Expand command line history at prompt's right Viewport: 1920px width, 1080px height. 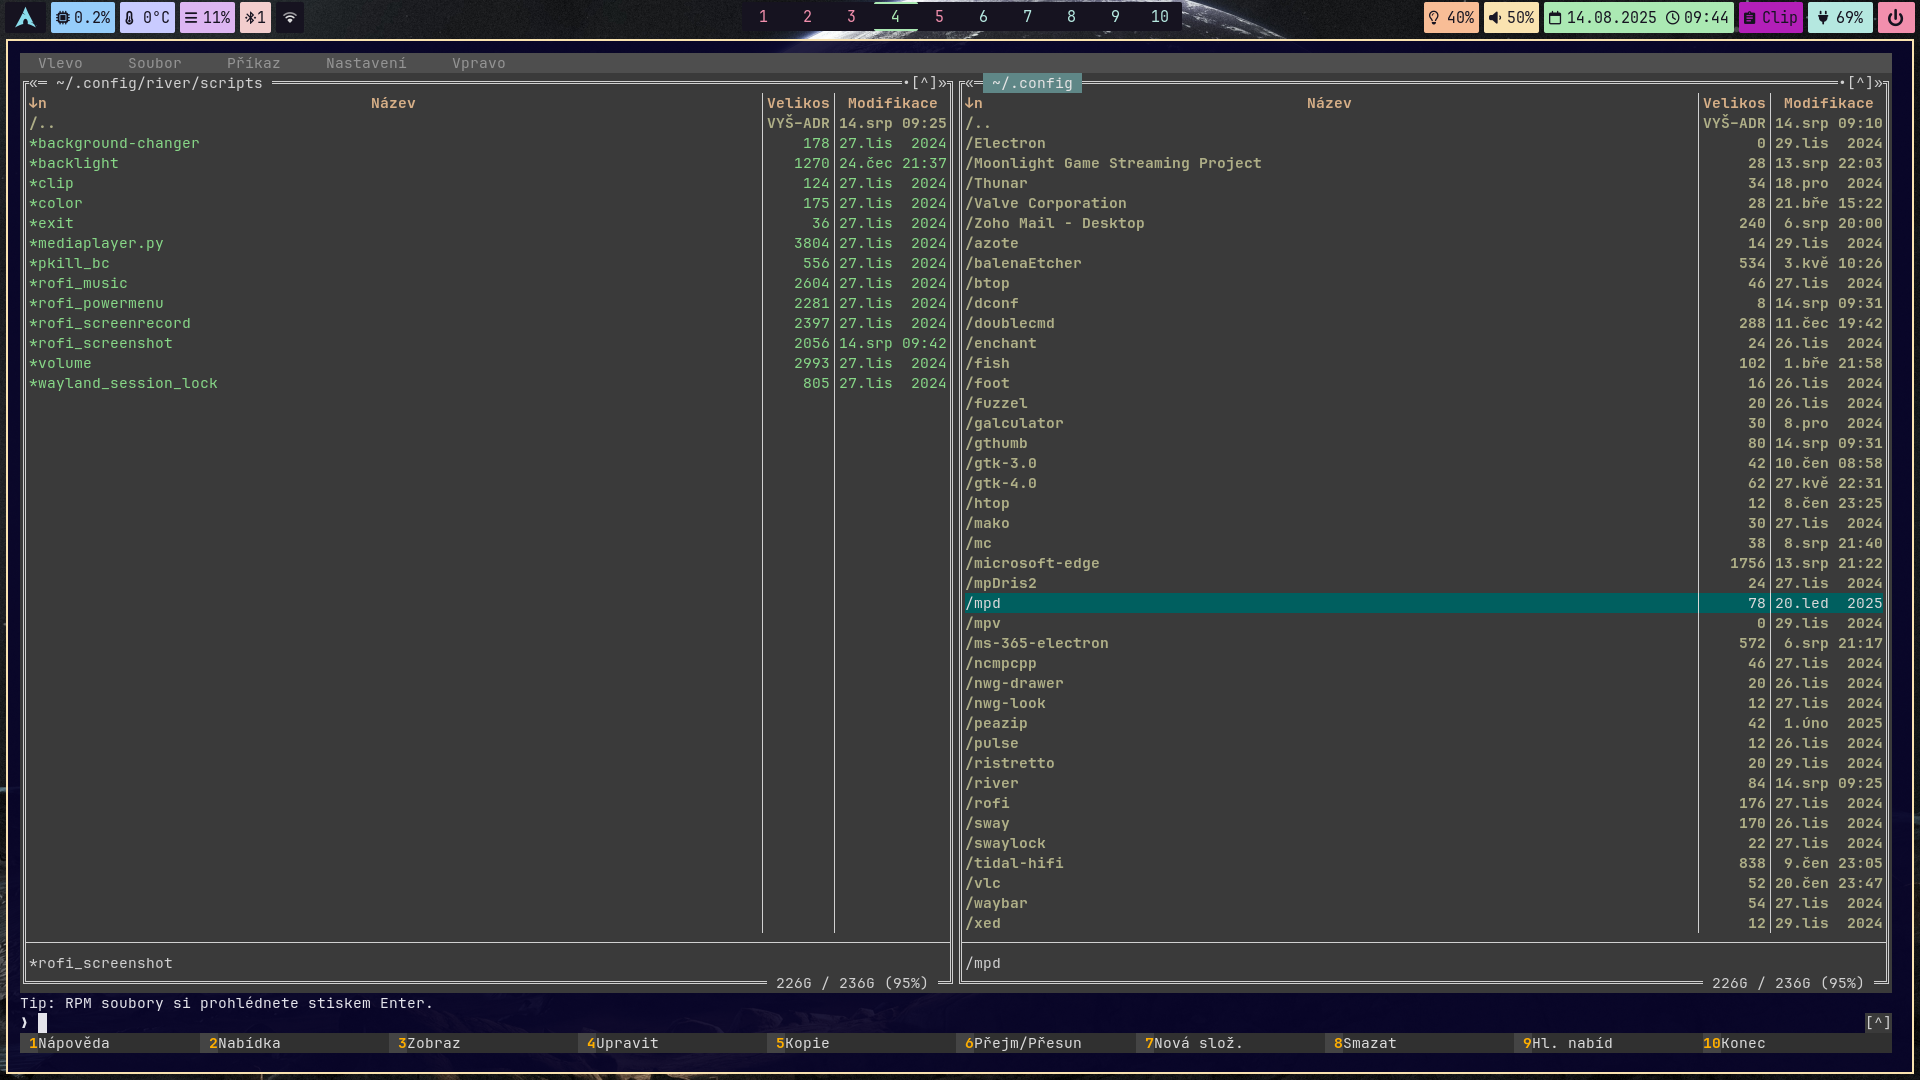pyautogui.click(x=1878, y=1022)
